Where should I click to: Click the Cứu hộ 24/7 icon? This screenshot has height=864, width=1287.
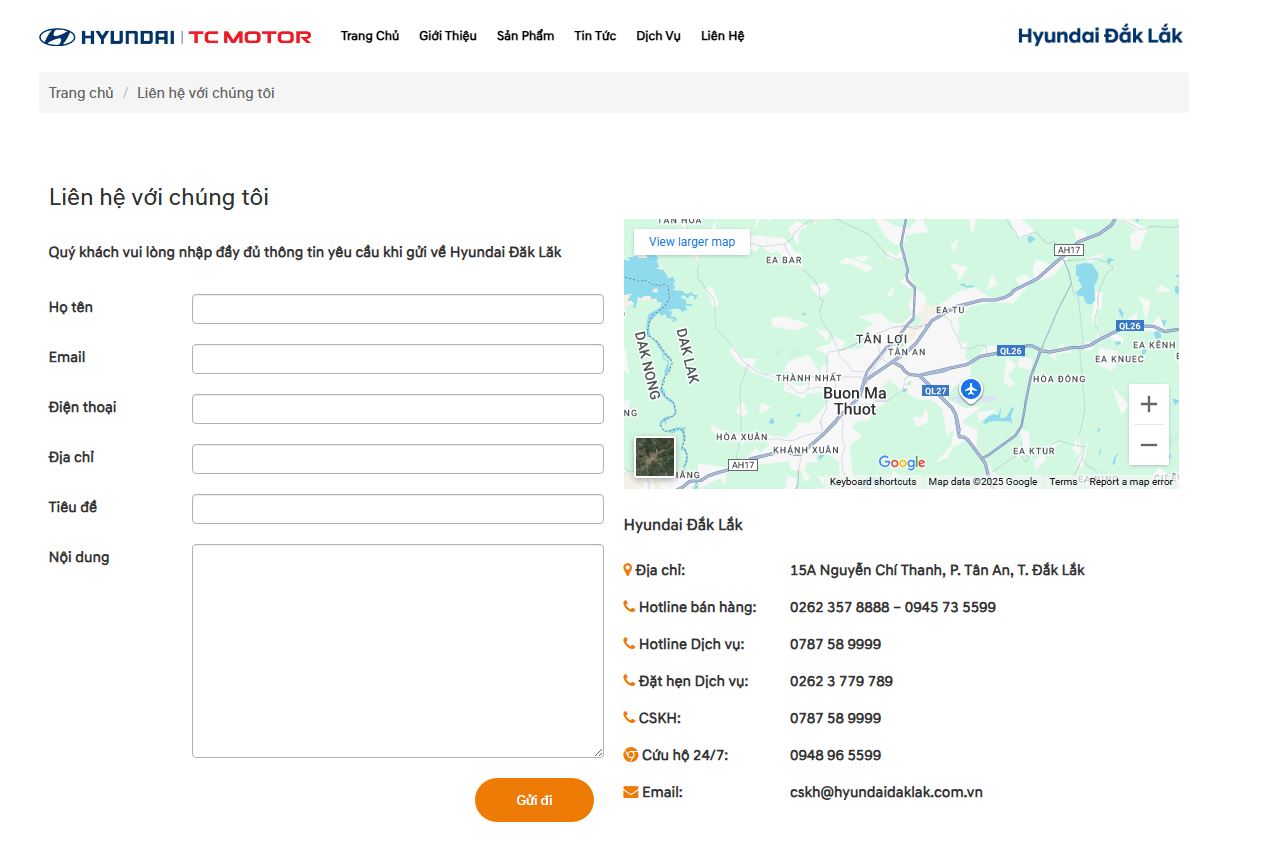pos(630,755)
